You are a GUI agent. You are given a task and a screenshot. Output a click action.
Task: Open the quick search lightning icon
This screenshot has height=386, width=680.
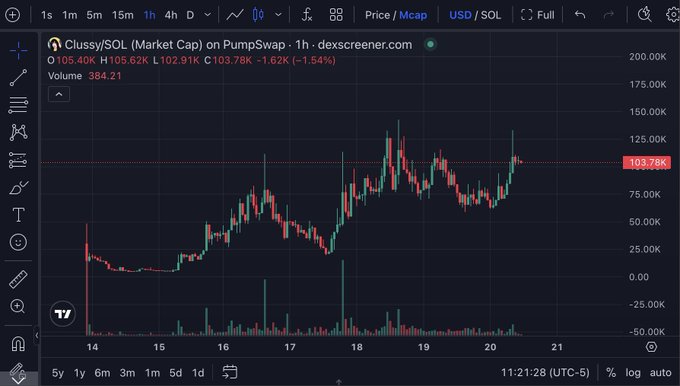pos(645,15)
